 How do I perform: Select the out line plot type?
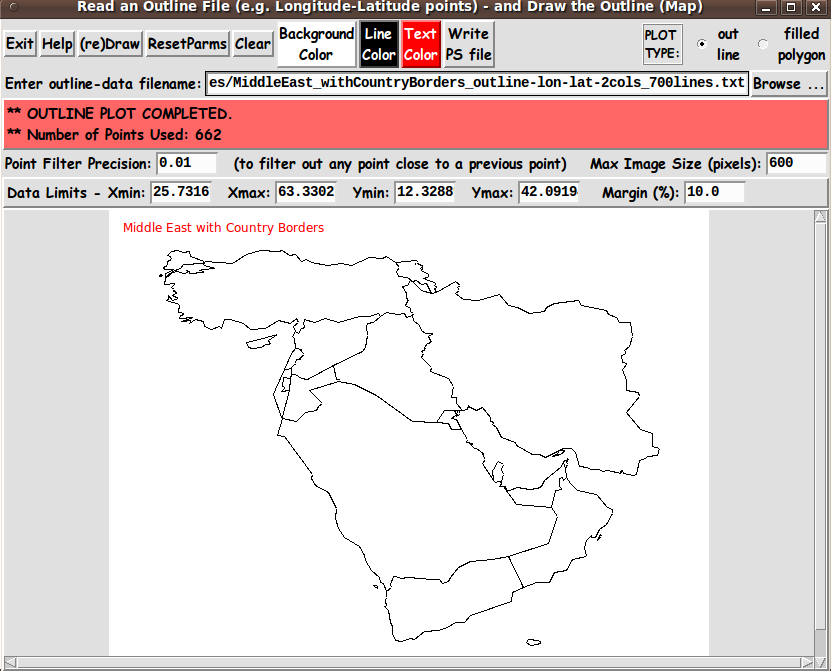click(702, 44)
